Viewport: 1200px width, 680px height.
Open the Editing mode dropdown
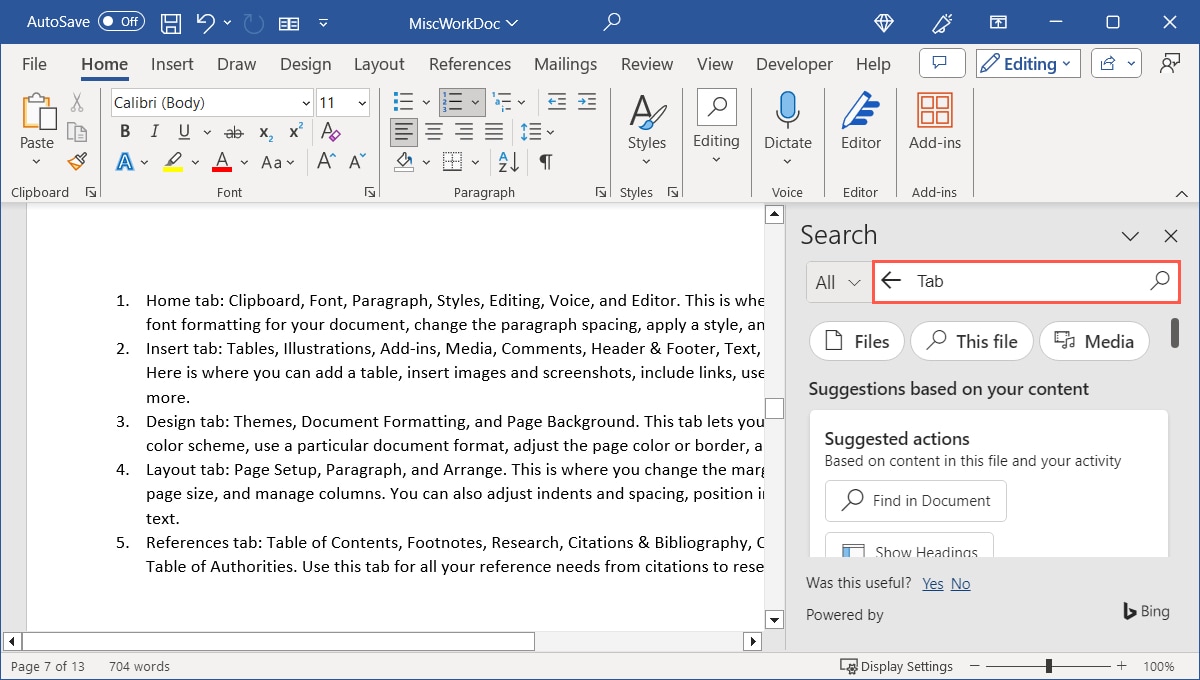[x=1027, y=63]
